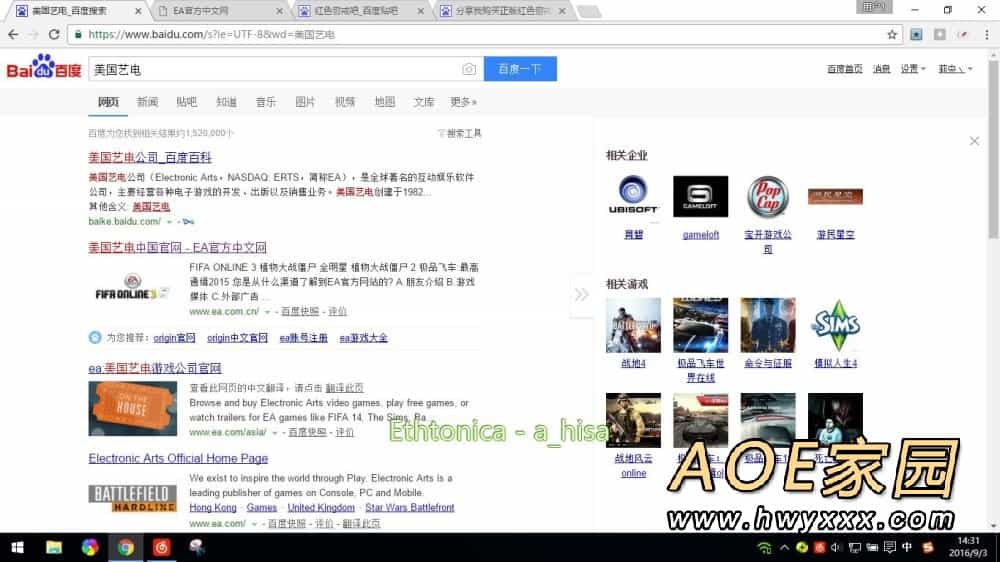Open The Sims 模拟人生4 game thumbnail
This screenshot has width=1000, height=562.
(834, 325)
